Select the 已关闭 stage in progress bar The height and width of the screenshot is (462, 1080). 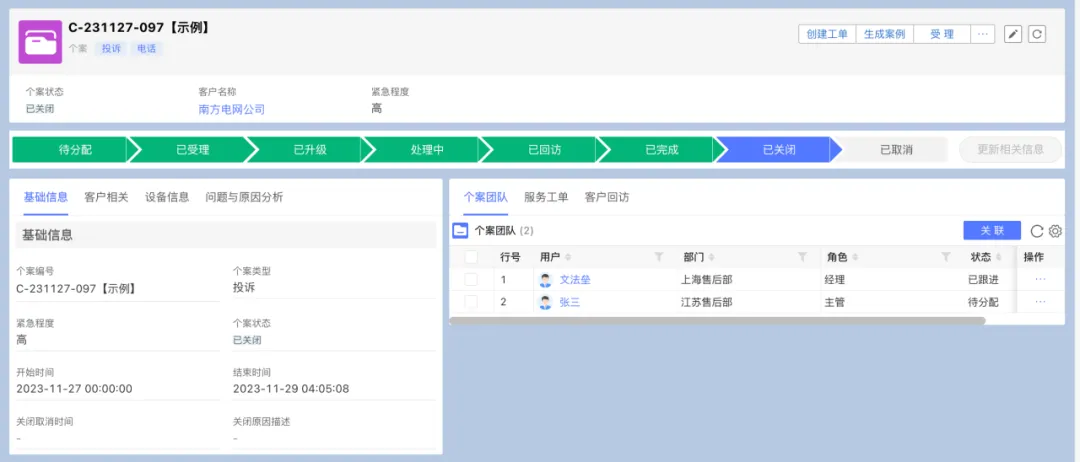pos(778,149)
